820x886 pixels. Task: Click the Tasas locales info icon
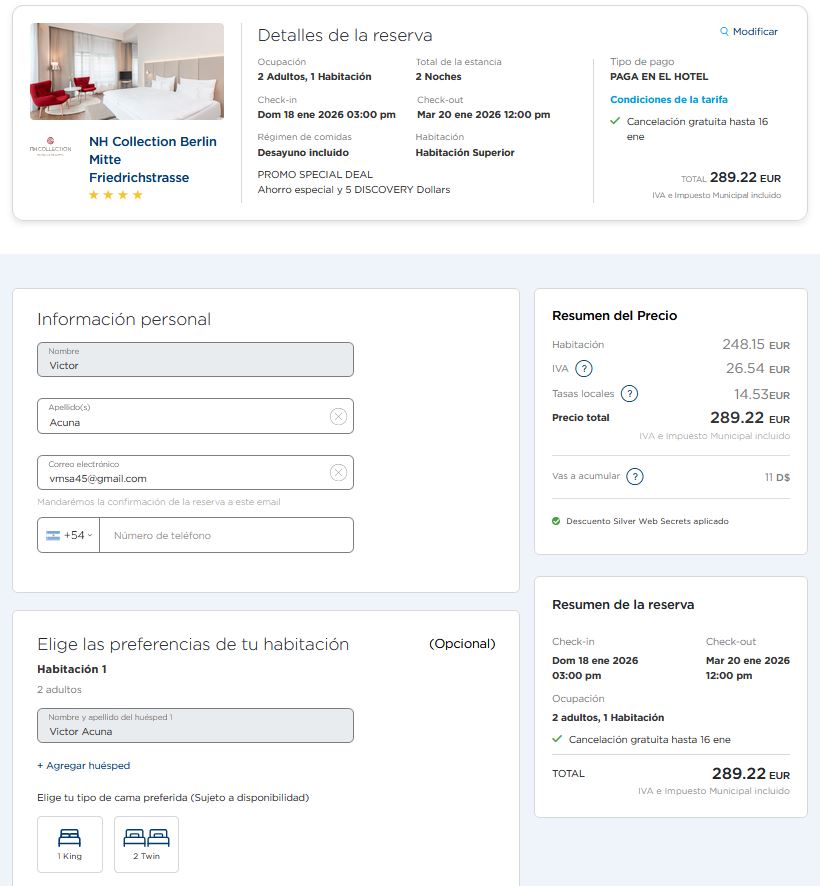(x=630, y=393)
